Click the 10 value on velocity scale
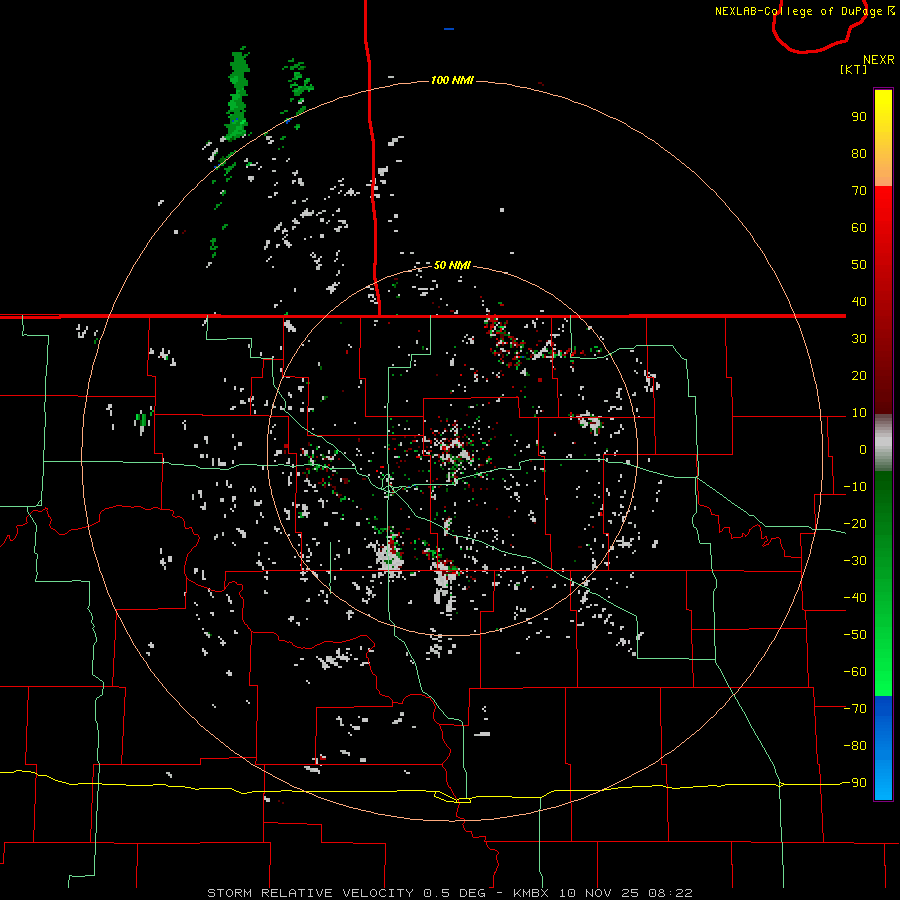The width and height of the screenshot is (900, 900). point(859,413)
